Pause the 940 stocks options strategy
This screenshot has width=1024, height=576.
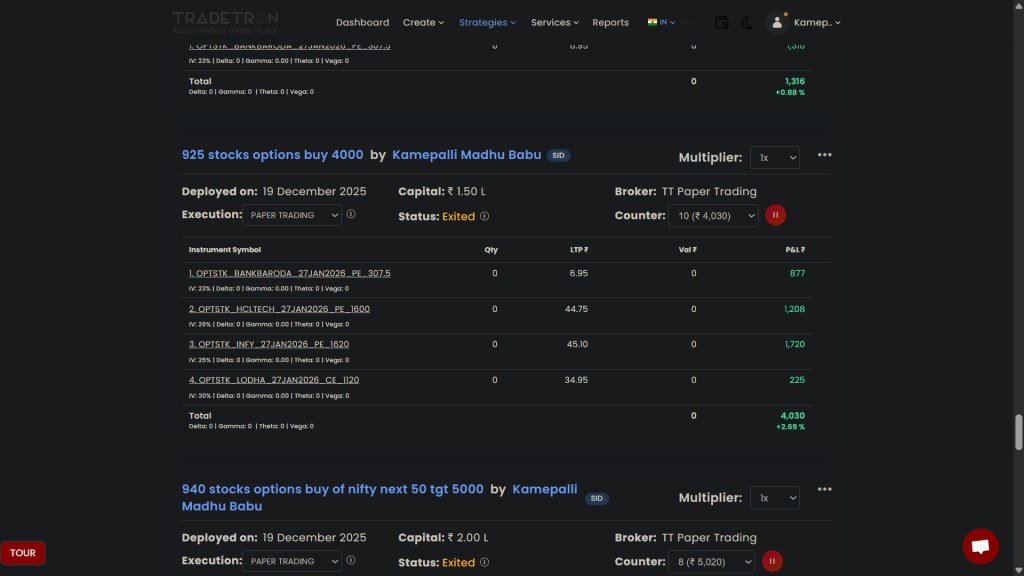(x=772, y=562)
